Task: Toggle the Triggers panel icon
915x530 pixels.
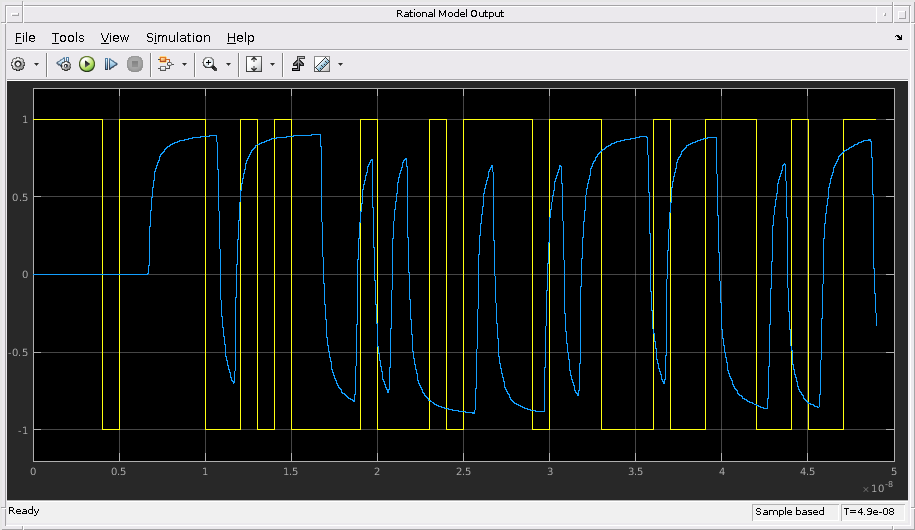Action: tap(298, 64)
